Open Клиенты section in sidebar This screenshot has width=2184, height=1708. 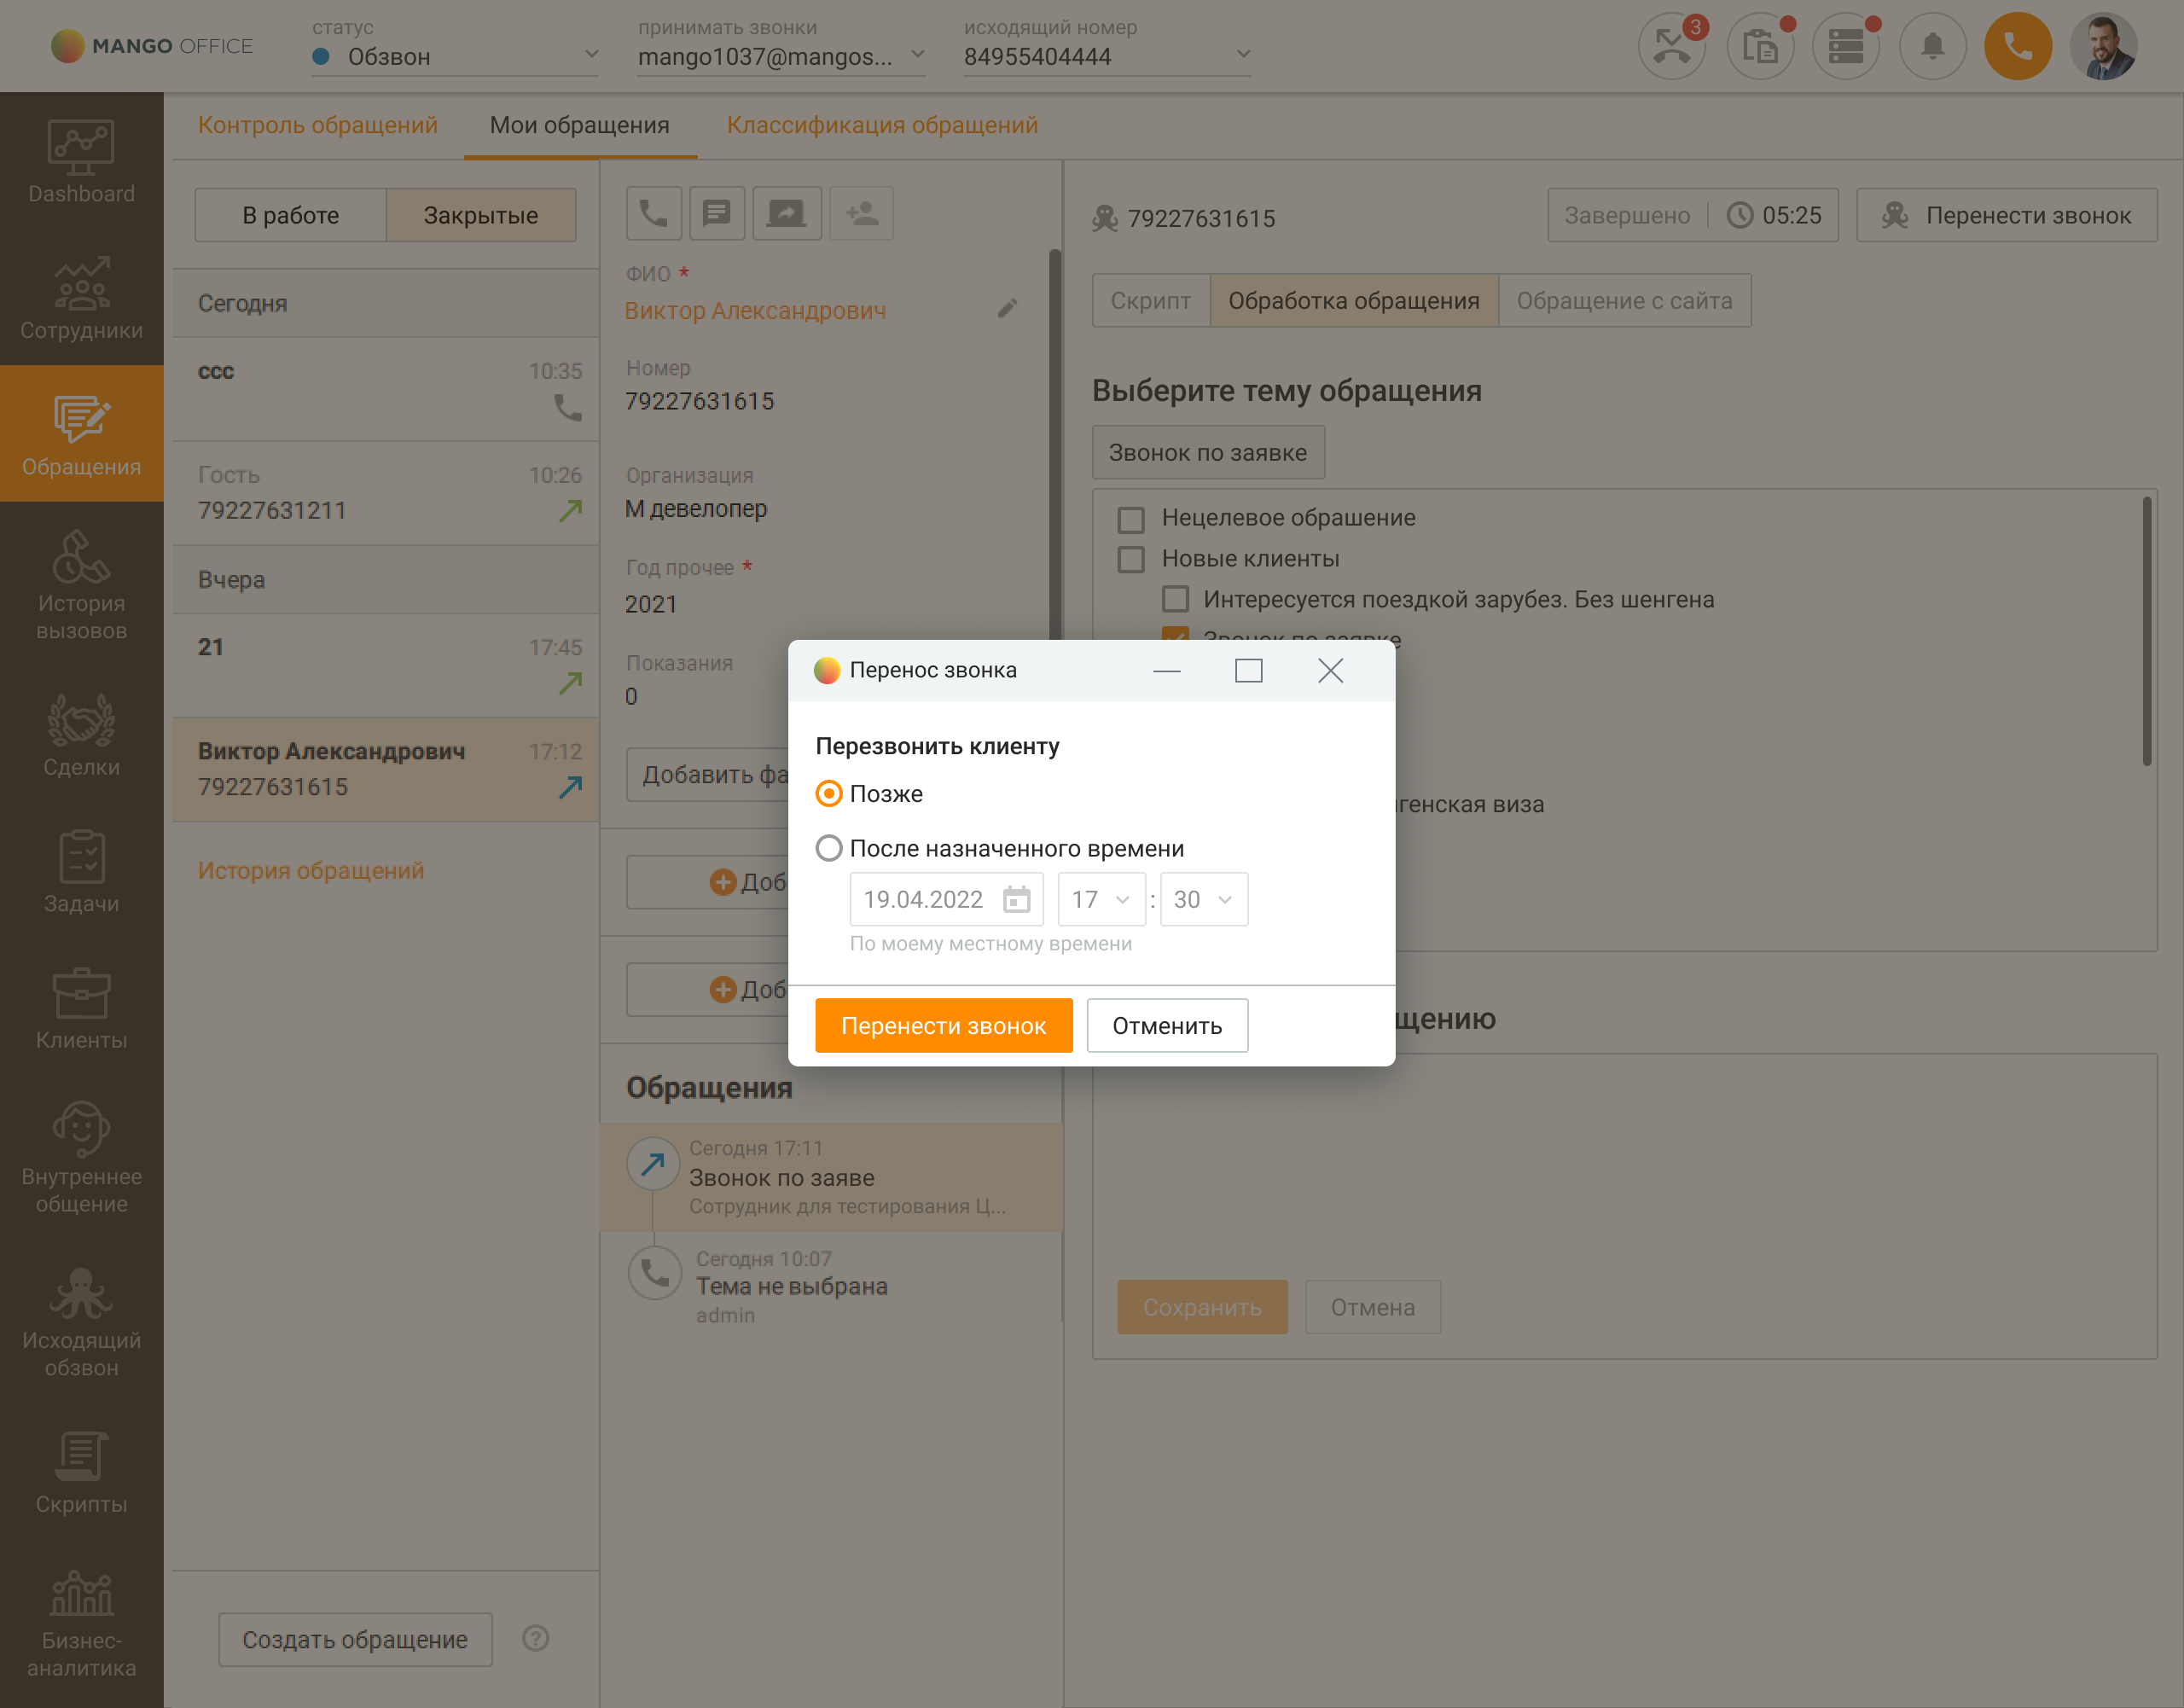coord(82,1008)
